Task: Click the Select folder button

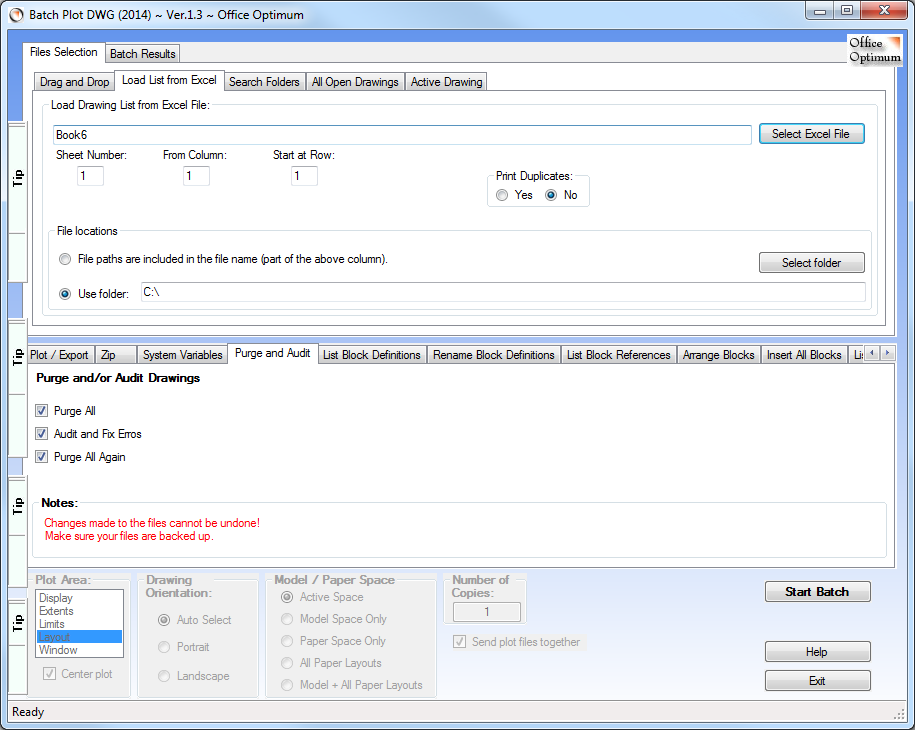Action: 811,263
